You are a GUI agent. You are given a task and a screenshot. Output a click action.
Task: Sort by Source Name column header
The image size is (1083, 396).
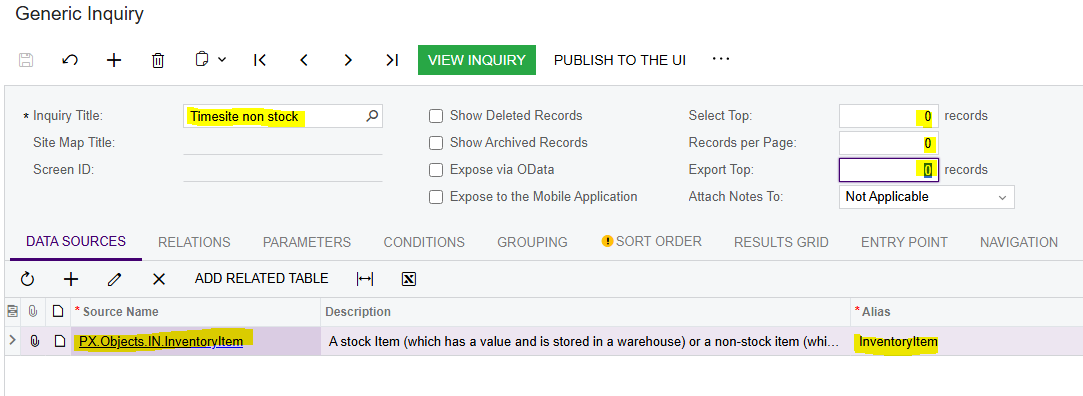[x=195, y=312]
